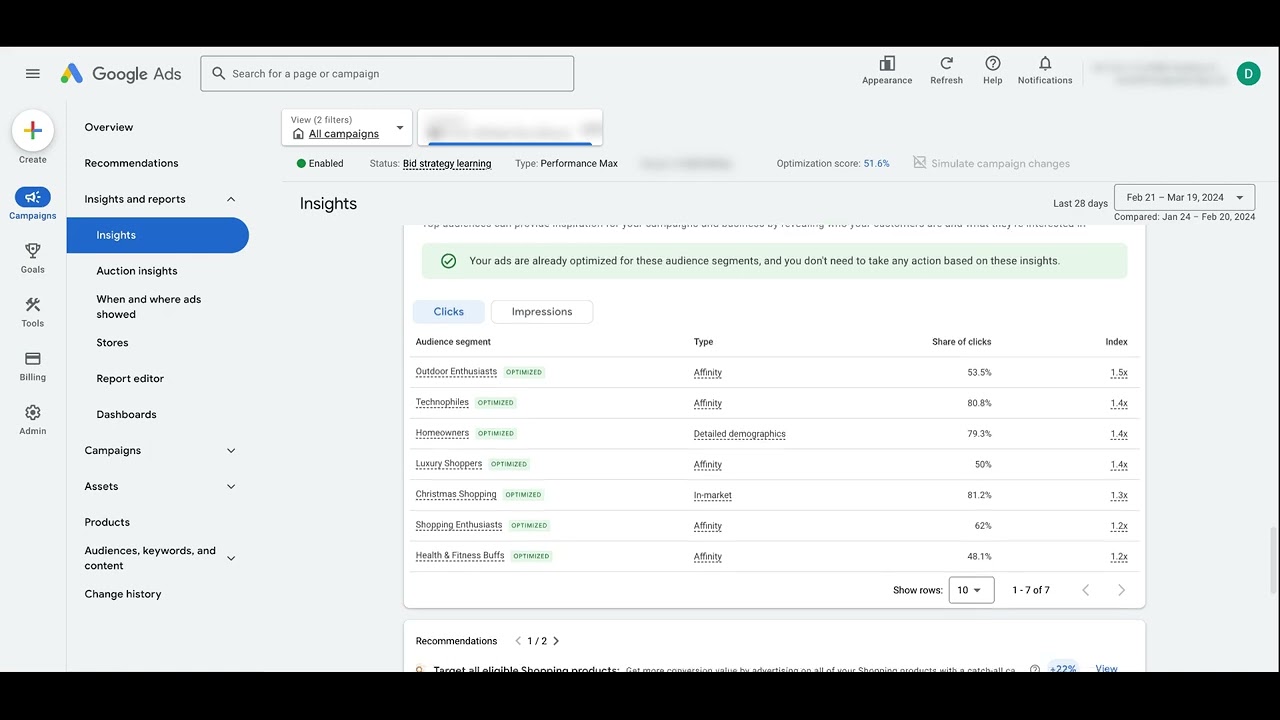Open the hamburger main menu
Screen dimensions: 1280x720
[x=33, y=74]
